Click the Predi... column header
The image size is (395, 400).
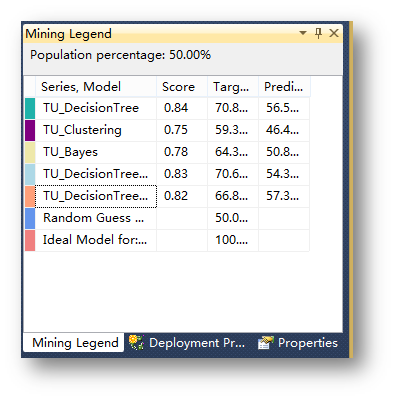click(x=284, y=87)
